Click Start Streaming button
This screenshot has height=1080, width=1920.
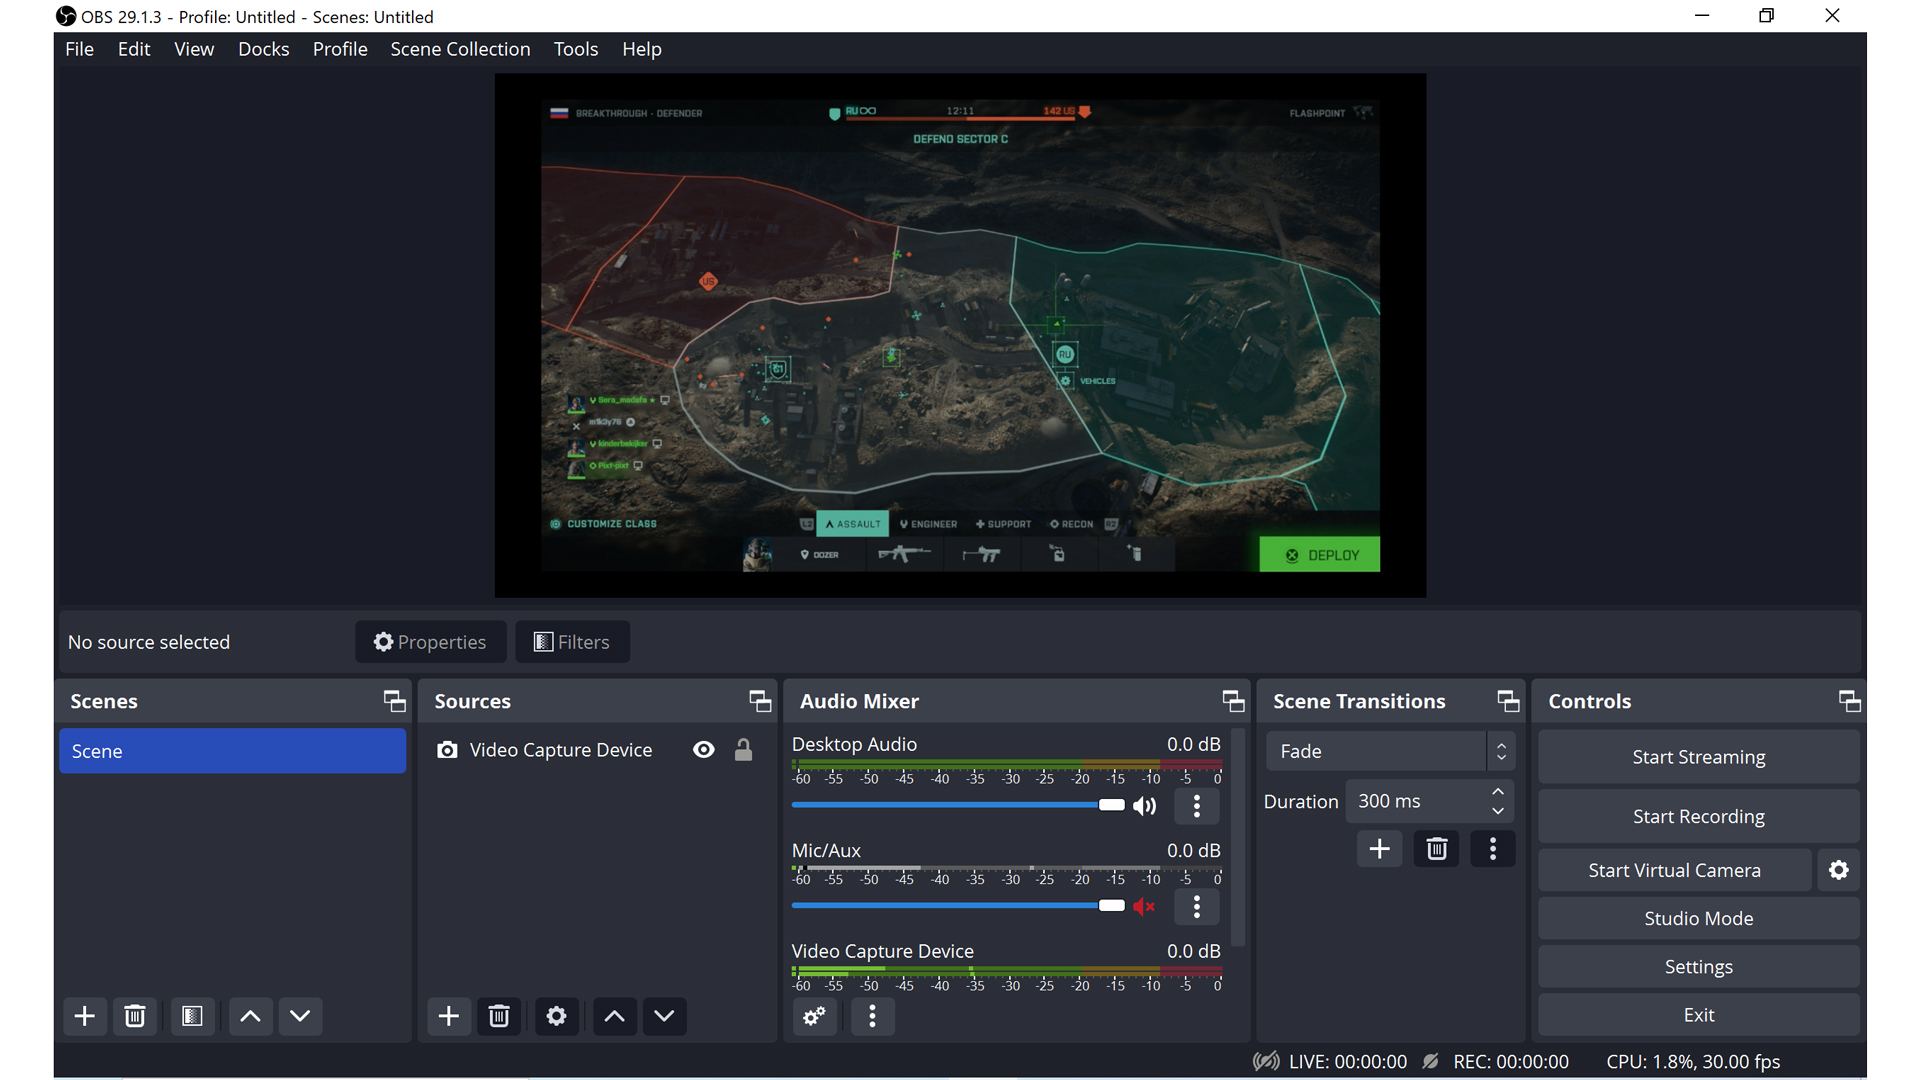pyautogui.click(x=1697, y=757)
